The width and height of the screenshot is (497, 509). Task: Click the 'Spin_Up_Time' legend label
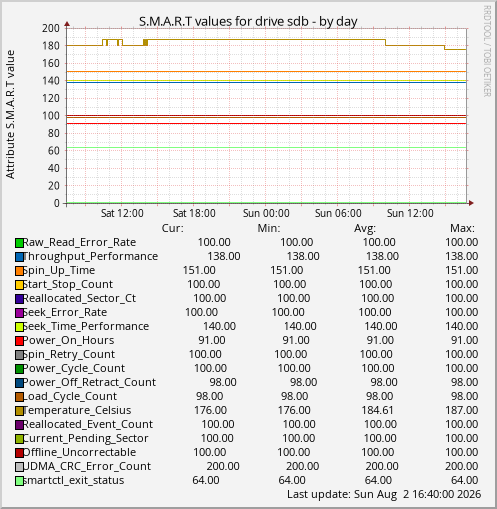[x=59, y=270]
